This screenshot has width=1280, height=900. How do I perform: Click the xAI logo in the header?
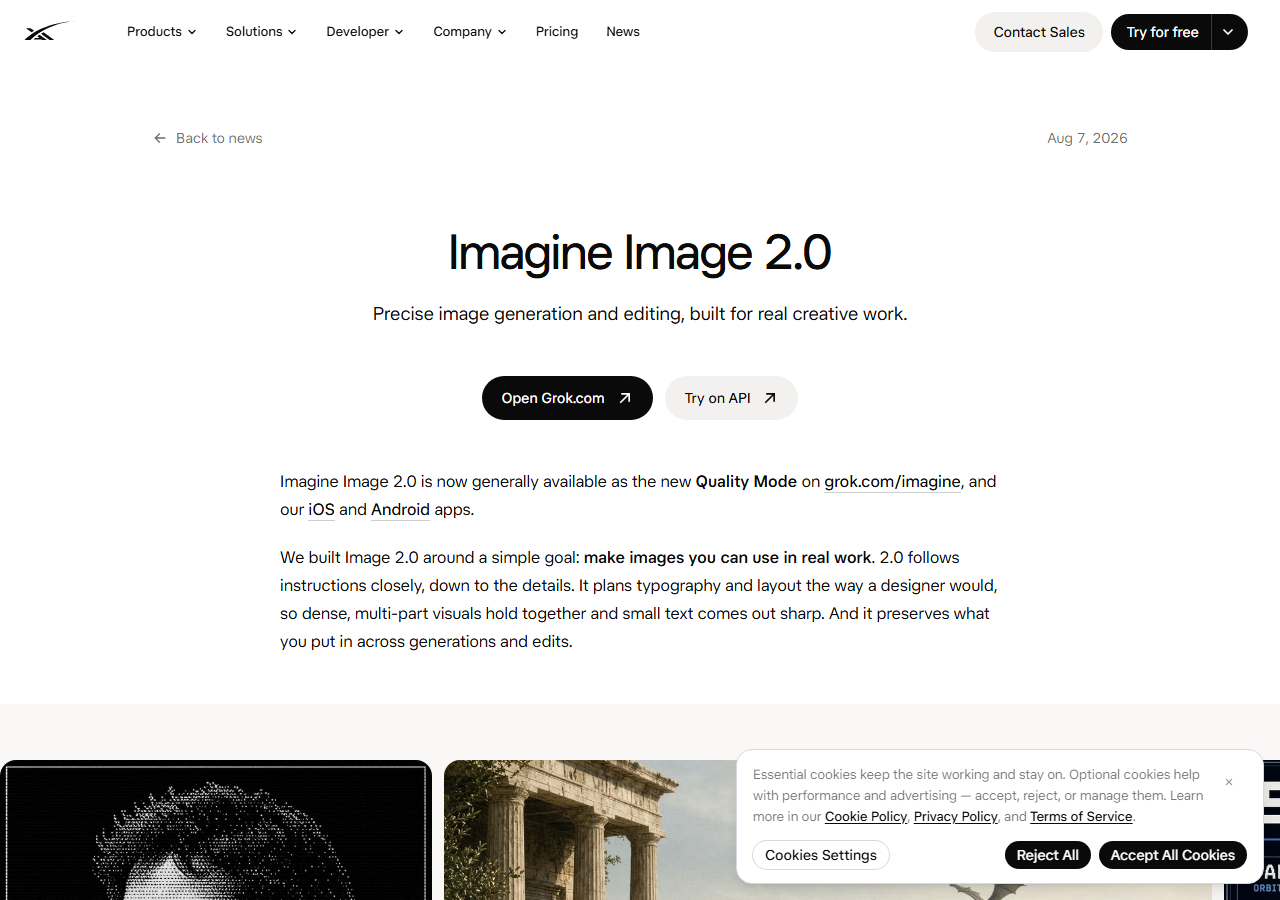pos(48,32)
